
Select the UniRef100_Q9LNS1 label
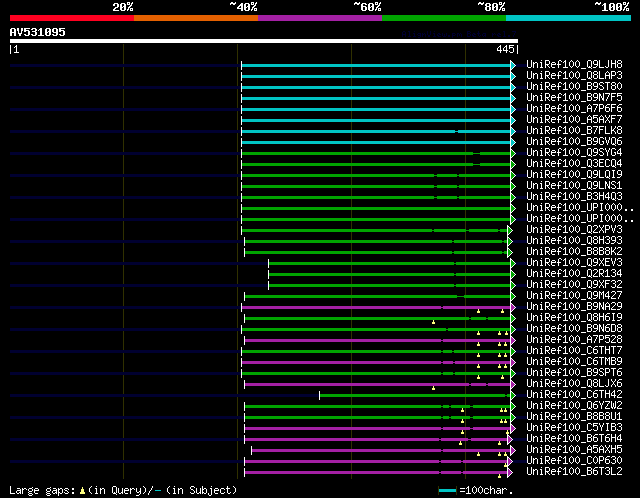(x=574, y=186)
